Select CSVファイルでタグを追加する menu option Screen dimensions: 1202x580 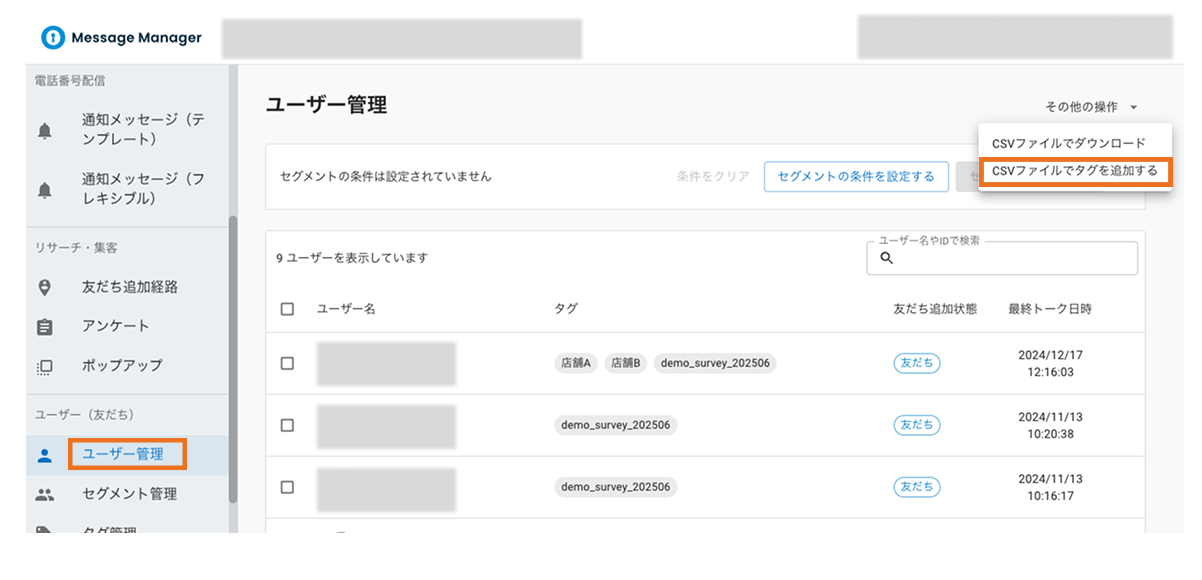point(1073,172)
